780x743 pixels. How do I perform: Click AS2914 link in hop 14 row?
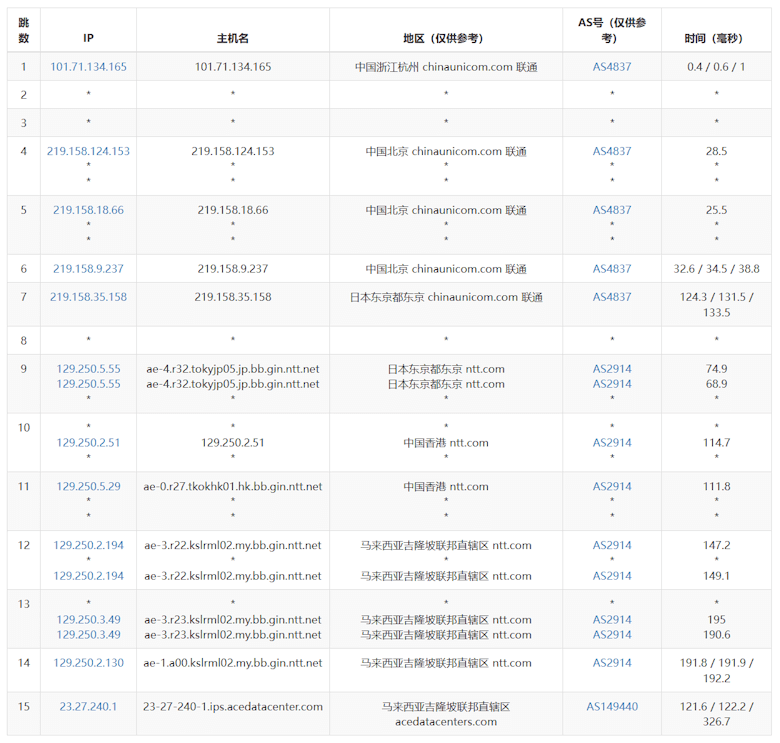612,663
